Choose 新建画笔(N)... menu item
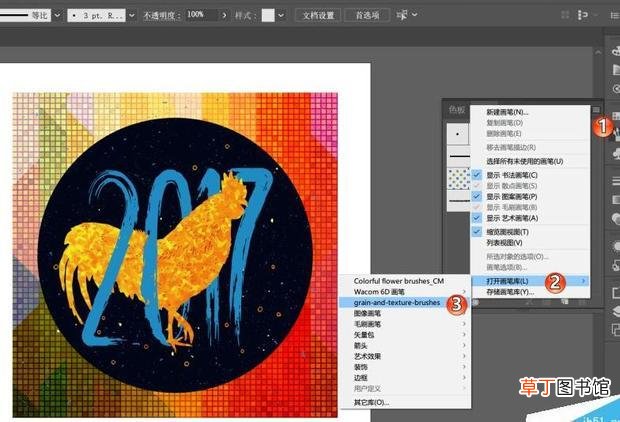The height and width of the screenshot is (422, 620). [x=530, y=112]
